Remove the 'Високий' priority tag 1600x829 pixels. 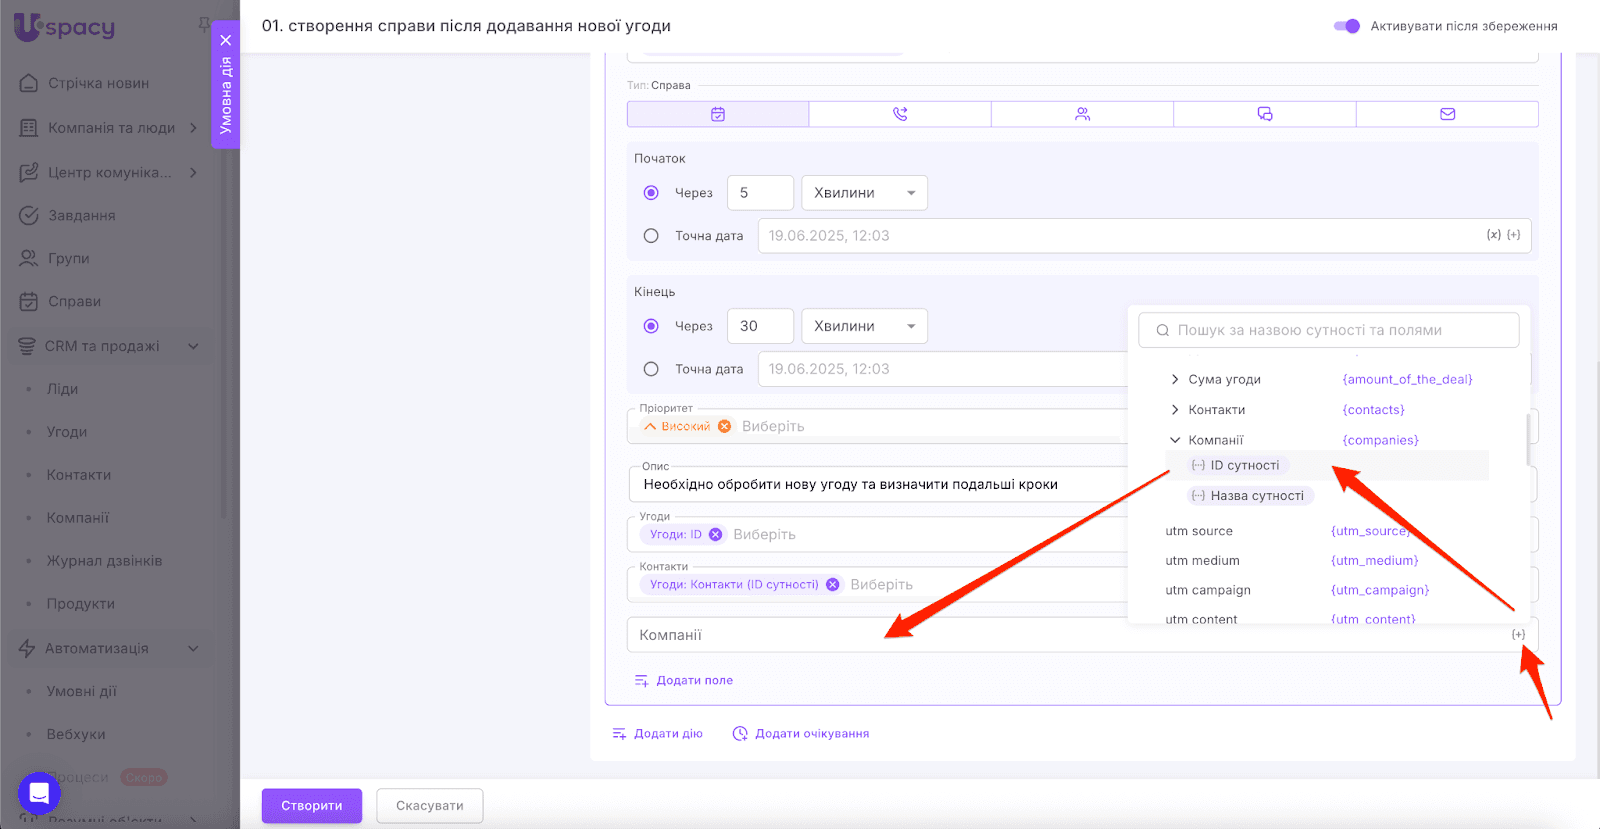(x=725, y=427)
